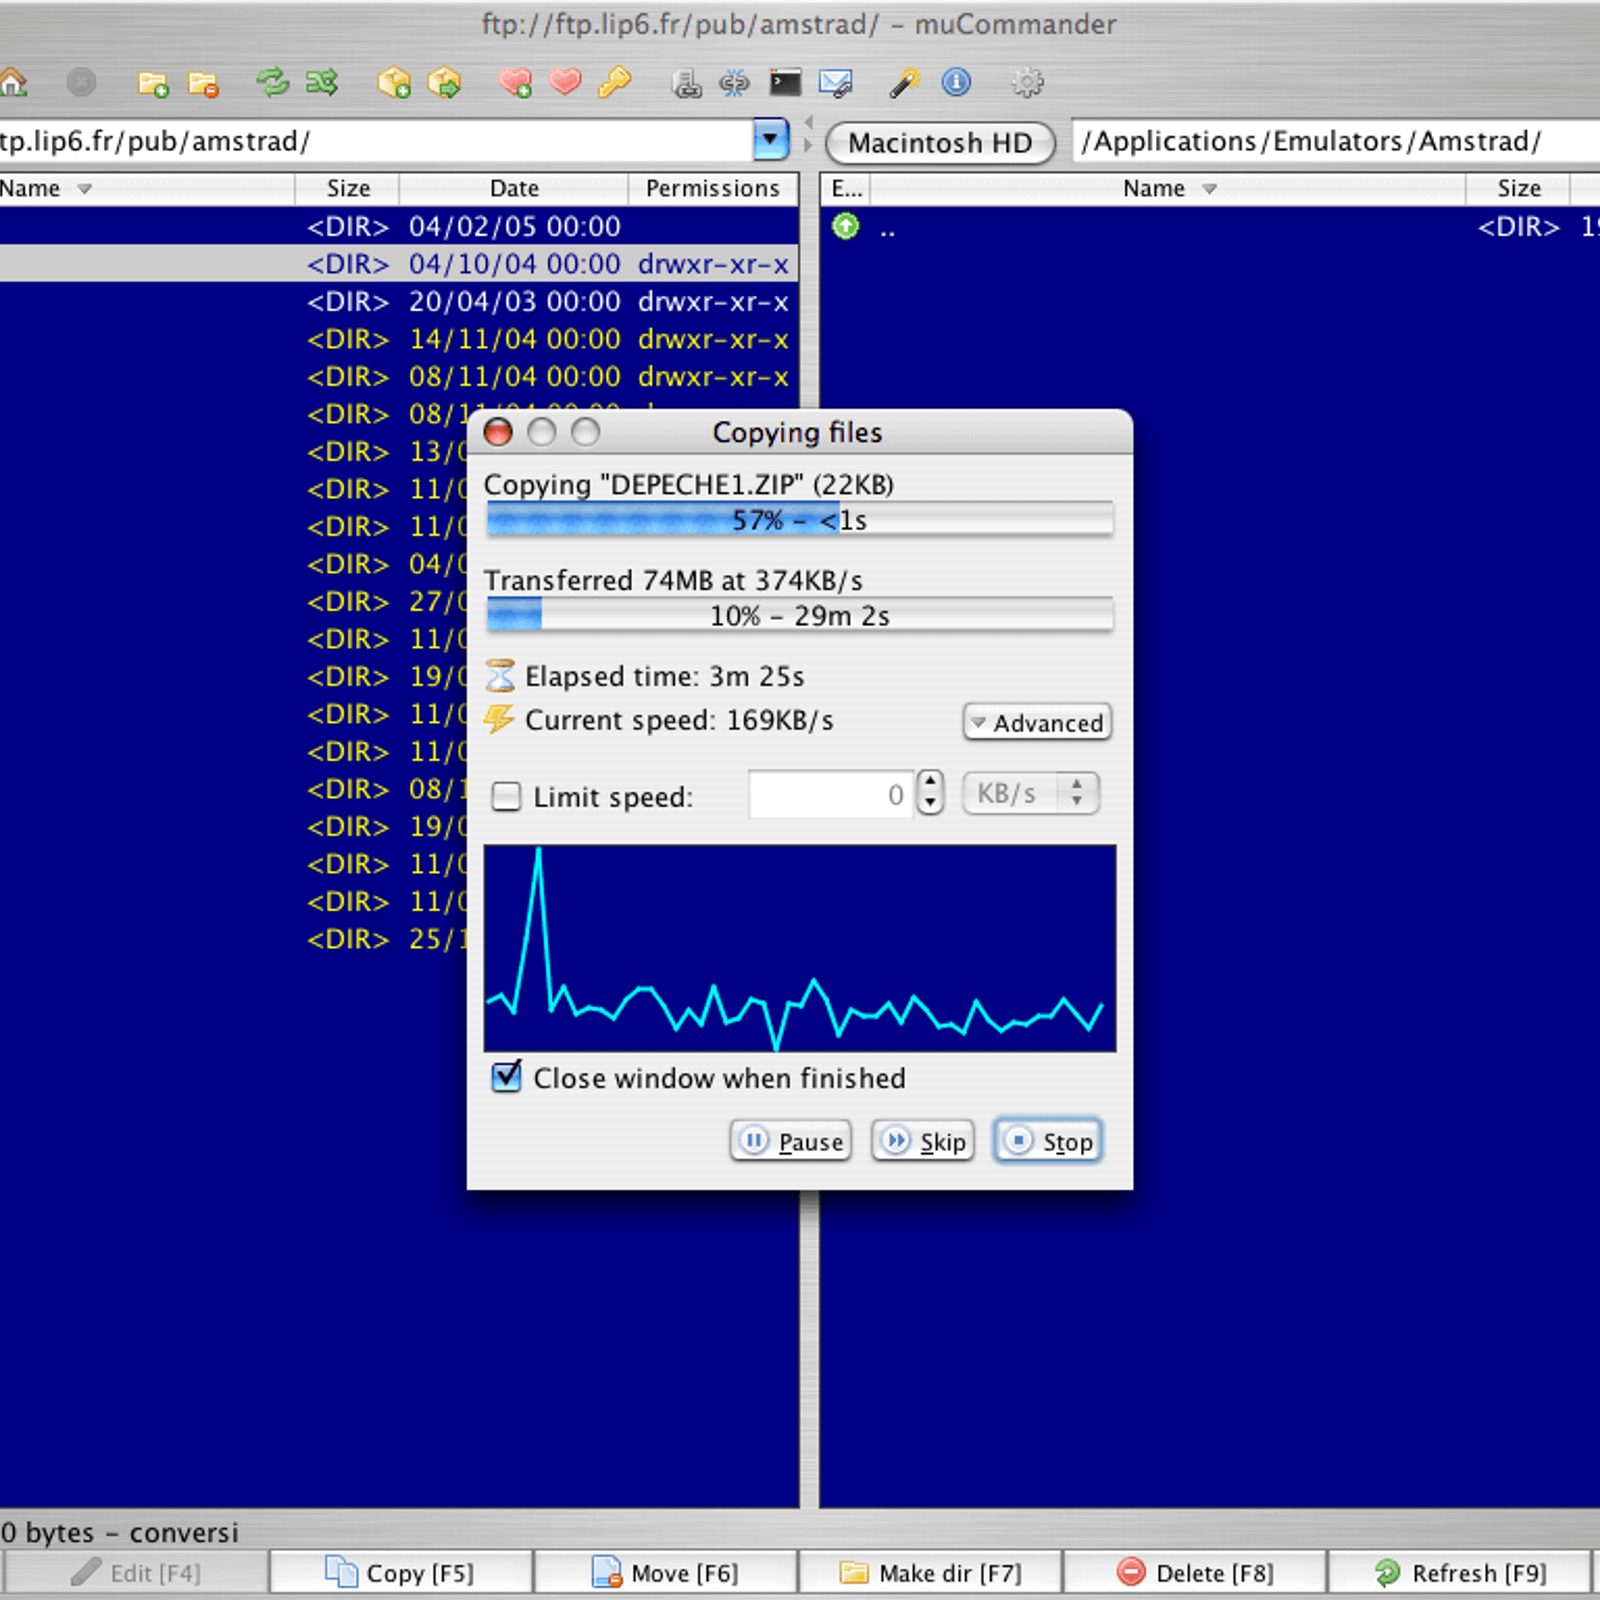Click the left panel FTP location field
This screenshot has height=1600, width=1600.
point(375,141)
